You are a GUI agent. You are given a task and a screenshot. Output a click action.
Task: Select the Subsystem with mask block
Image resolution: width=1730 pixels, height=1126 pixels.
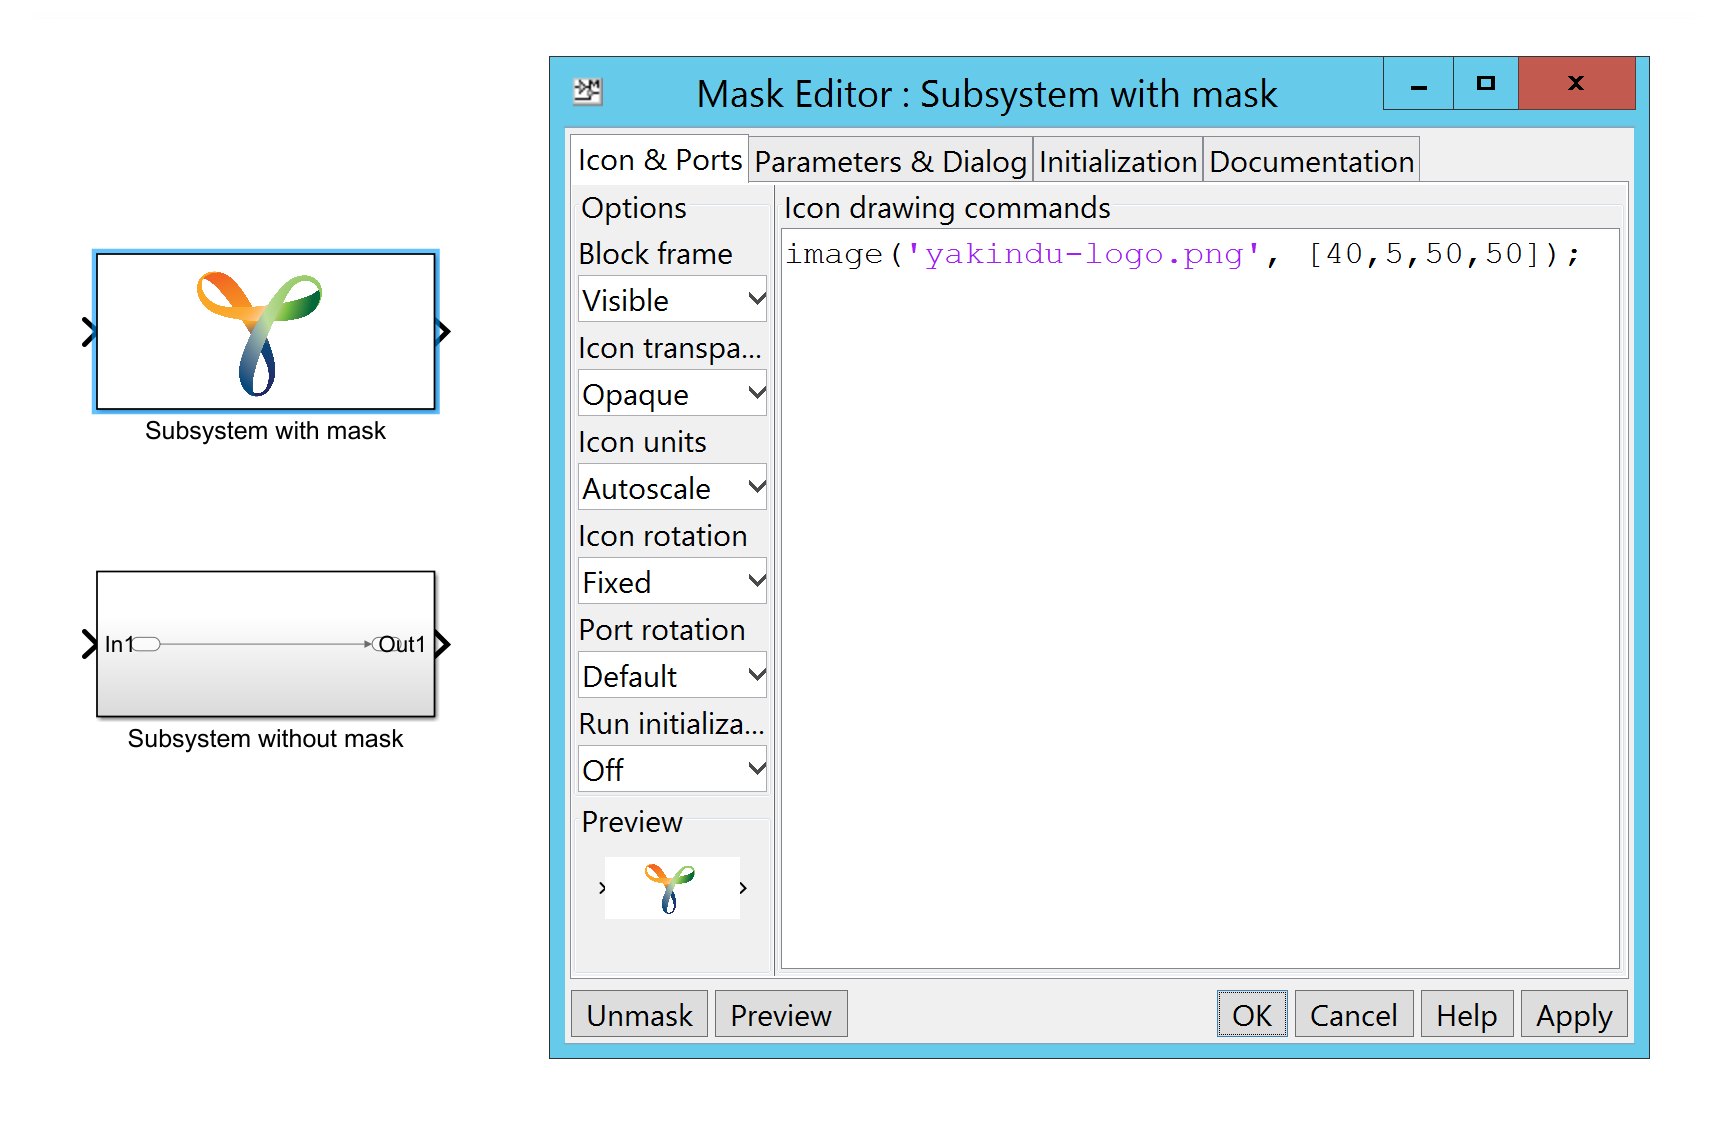[x=266, y=331]
